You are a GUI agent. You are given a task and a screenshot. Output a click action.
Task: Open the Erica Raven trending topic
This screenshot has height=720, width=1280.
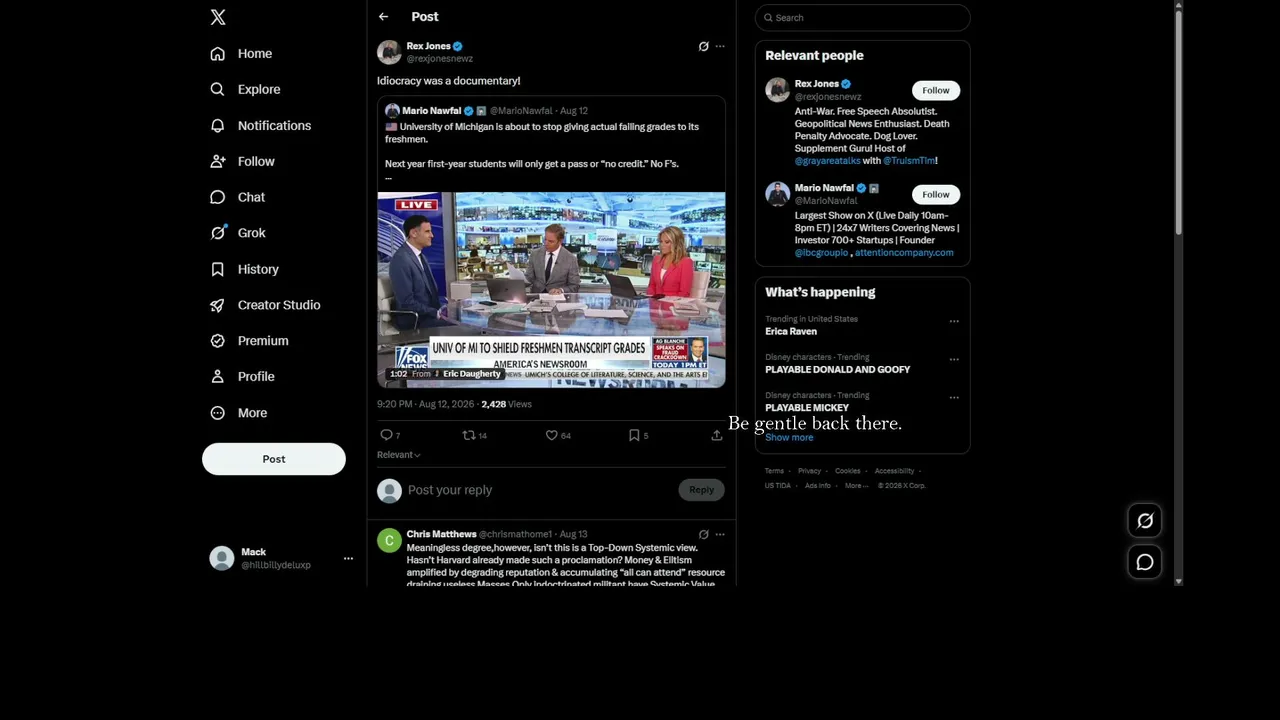pyautogui.click(x=791, y=332)
